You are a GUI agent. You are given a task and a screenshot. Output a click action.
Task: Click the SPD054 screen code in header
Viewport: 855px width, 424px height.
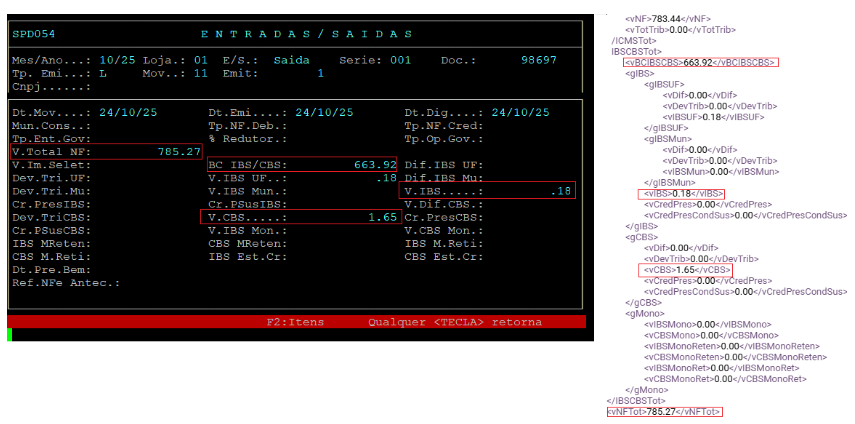click(x=34, y=33)
